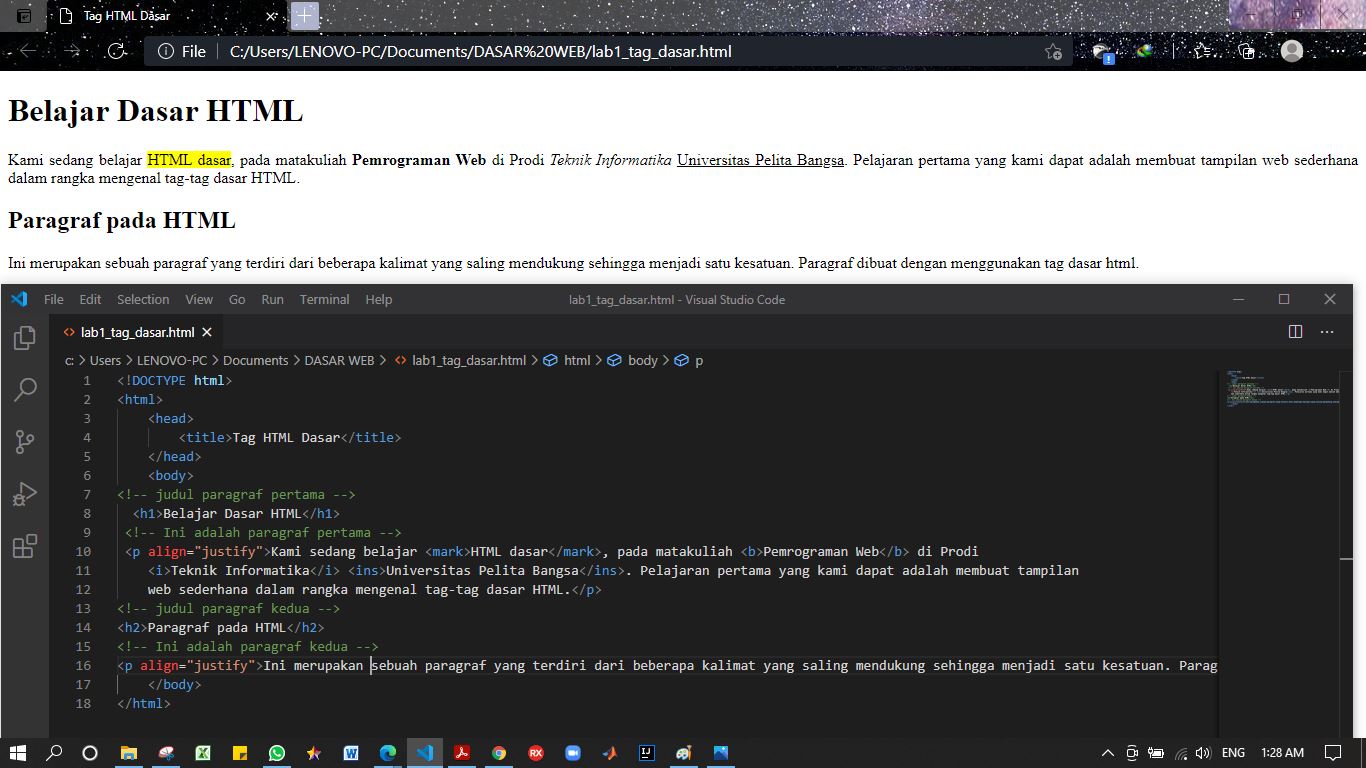The height and width of the screenshot is (768, 1366).
Task: Reload the page with the refresh icon
Action: [116, 51]
